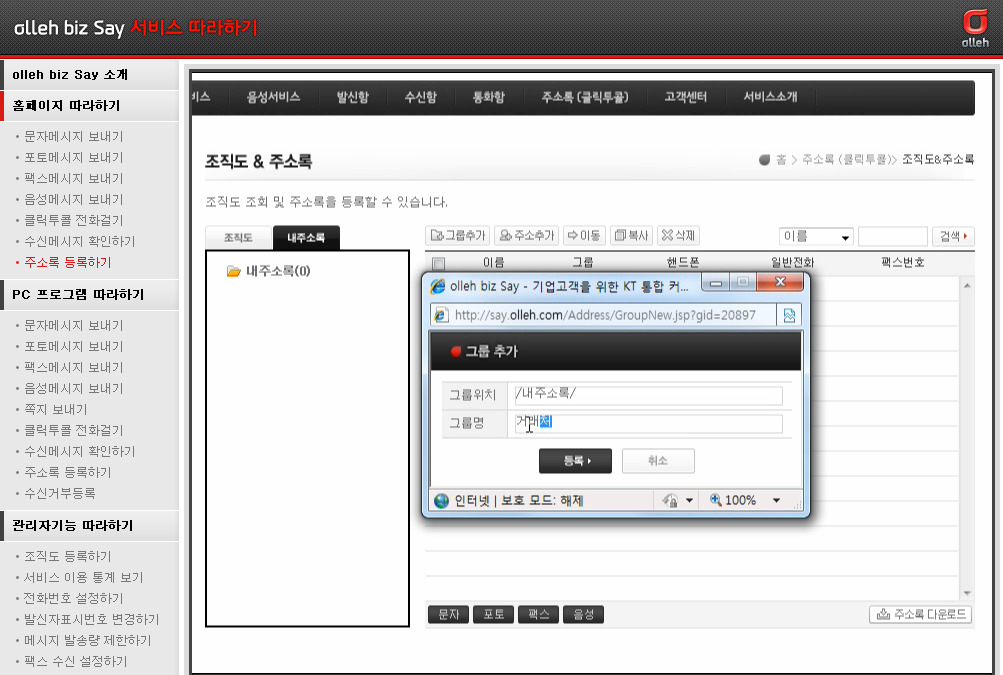
Task: Open the 조직도 등록하기 sidebar link
Action: pos(68,557)
